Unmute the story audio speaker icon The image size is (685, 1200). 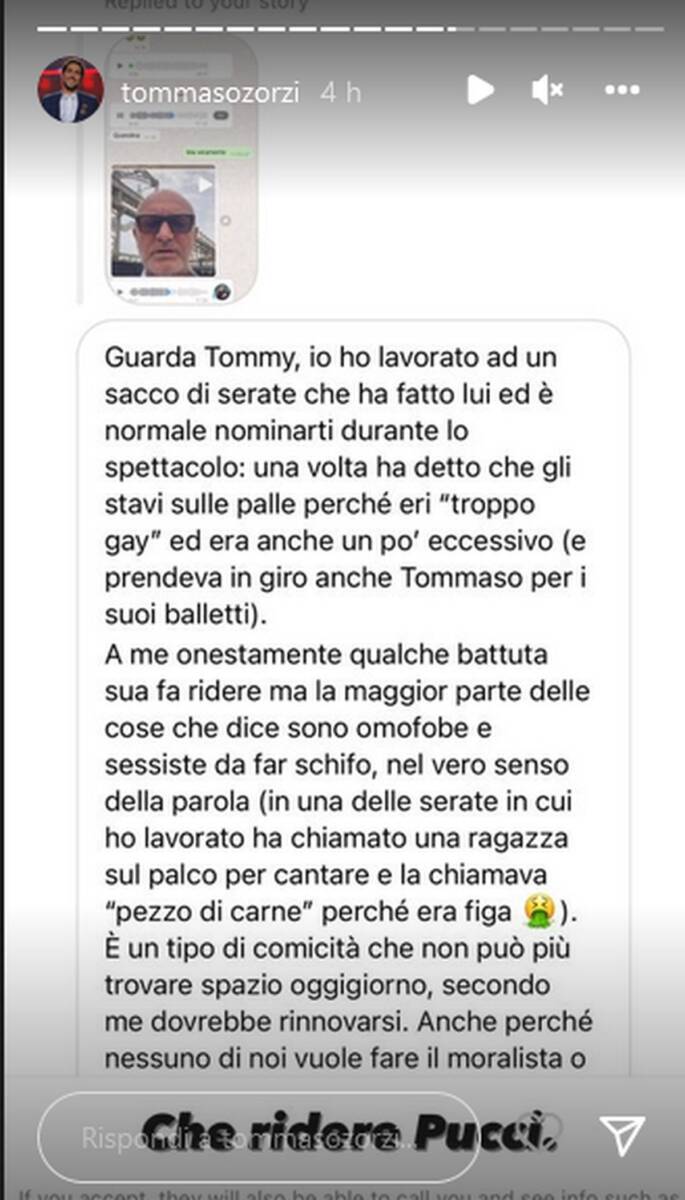click(x=547, y=90)
